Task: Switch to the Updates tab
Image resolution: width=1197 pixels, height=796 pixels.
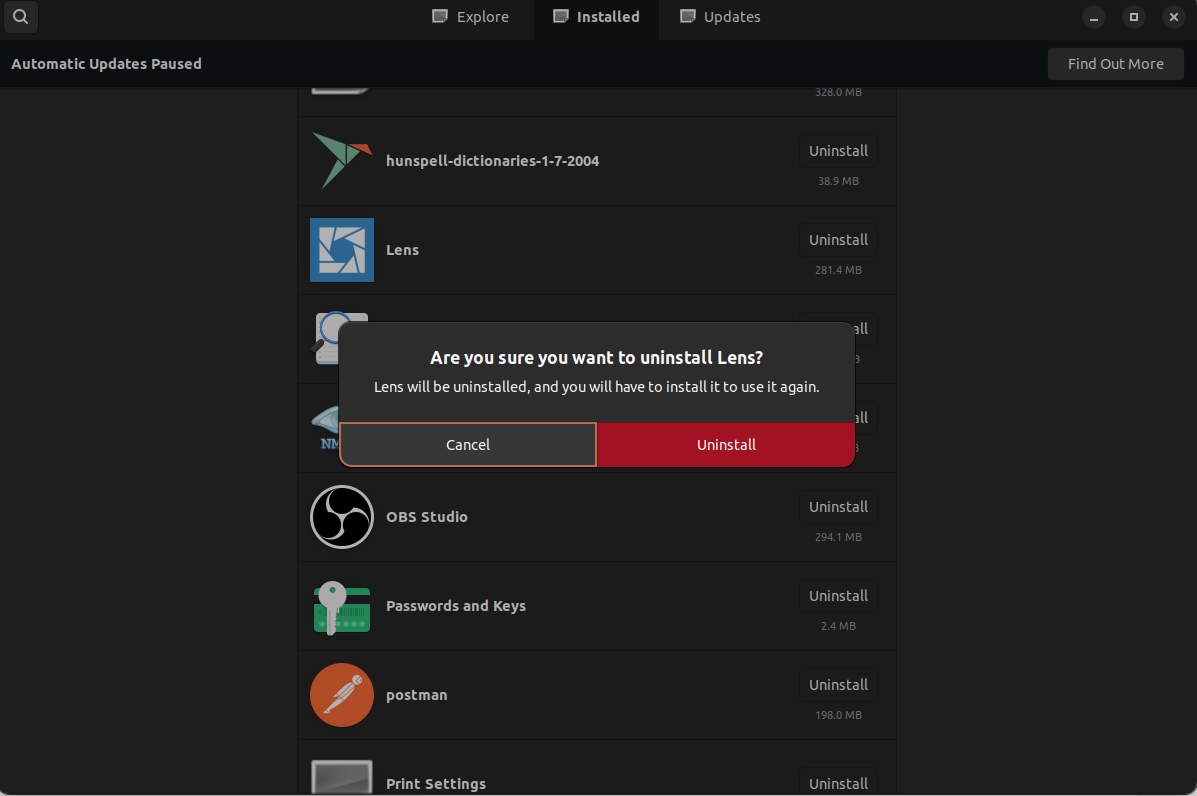Action: [x=720, y=17]
